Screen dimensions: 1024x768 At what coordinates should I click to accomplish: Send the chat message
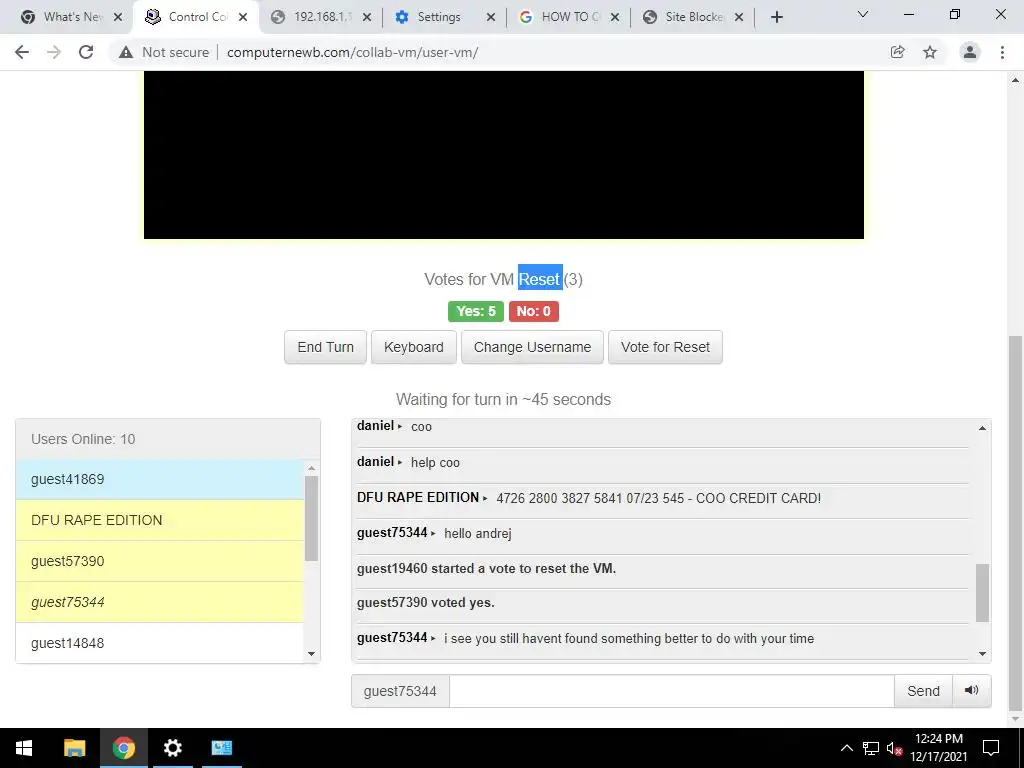tap(923, 691)
